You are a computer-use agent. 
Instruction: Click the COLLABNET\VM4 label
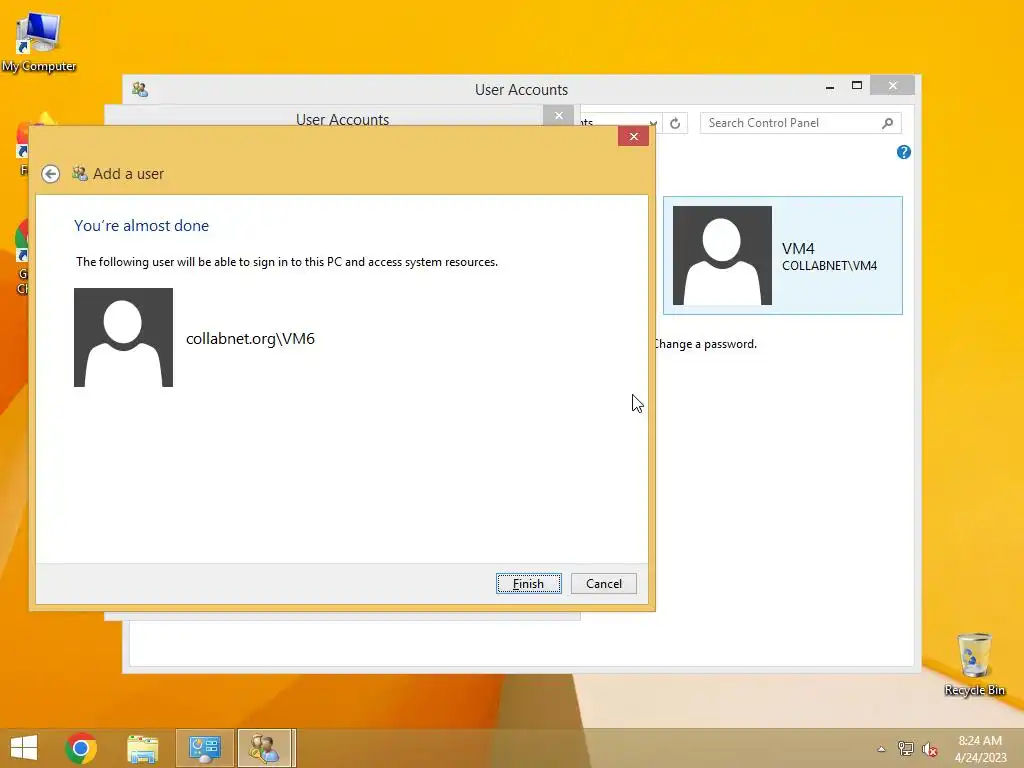(829, 266)
